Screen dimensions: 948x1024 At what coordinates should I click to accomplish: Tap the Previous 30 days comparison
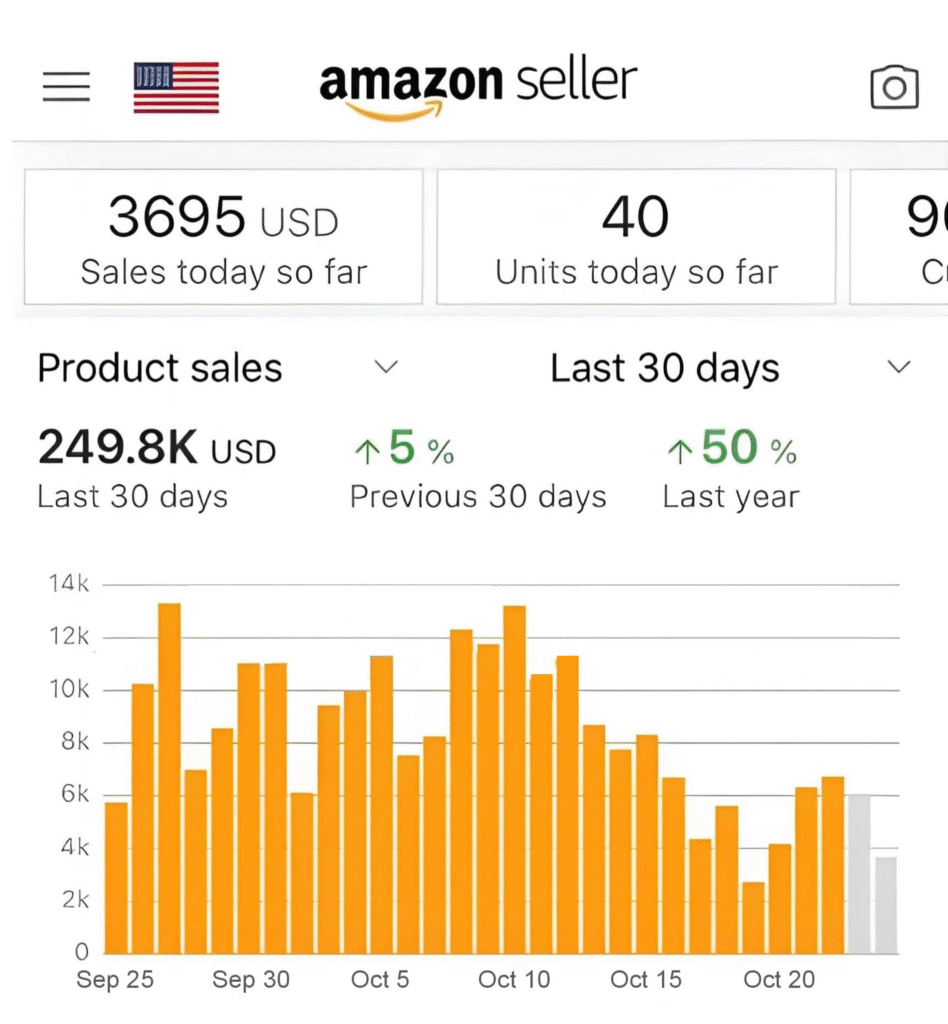(x=478, y=497)
